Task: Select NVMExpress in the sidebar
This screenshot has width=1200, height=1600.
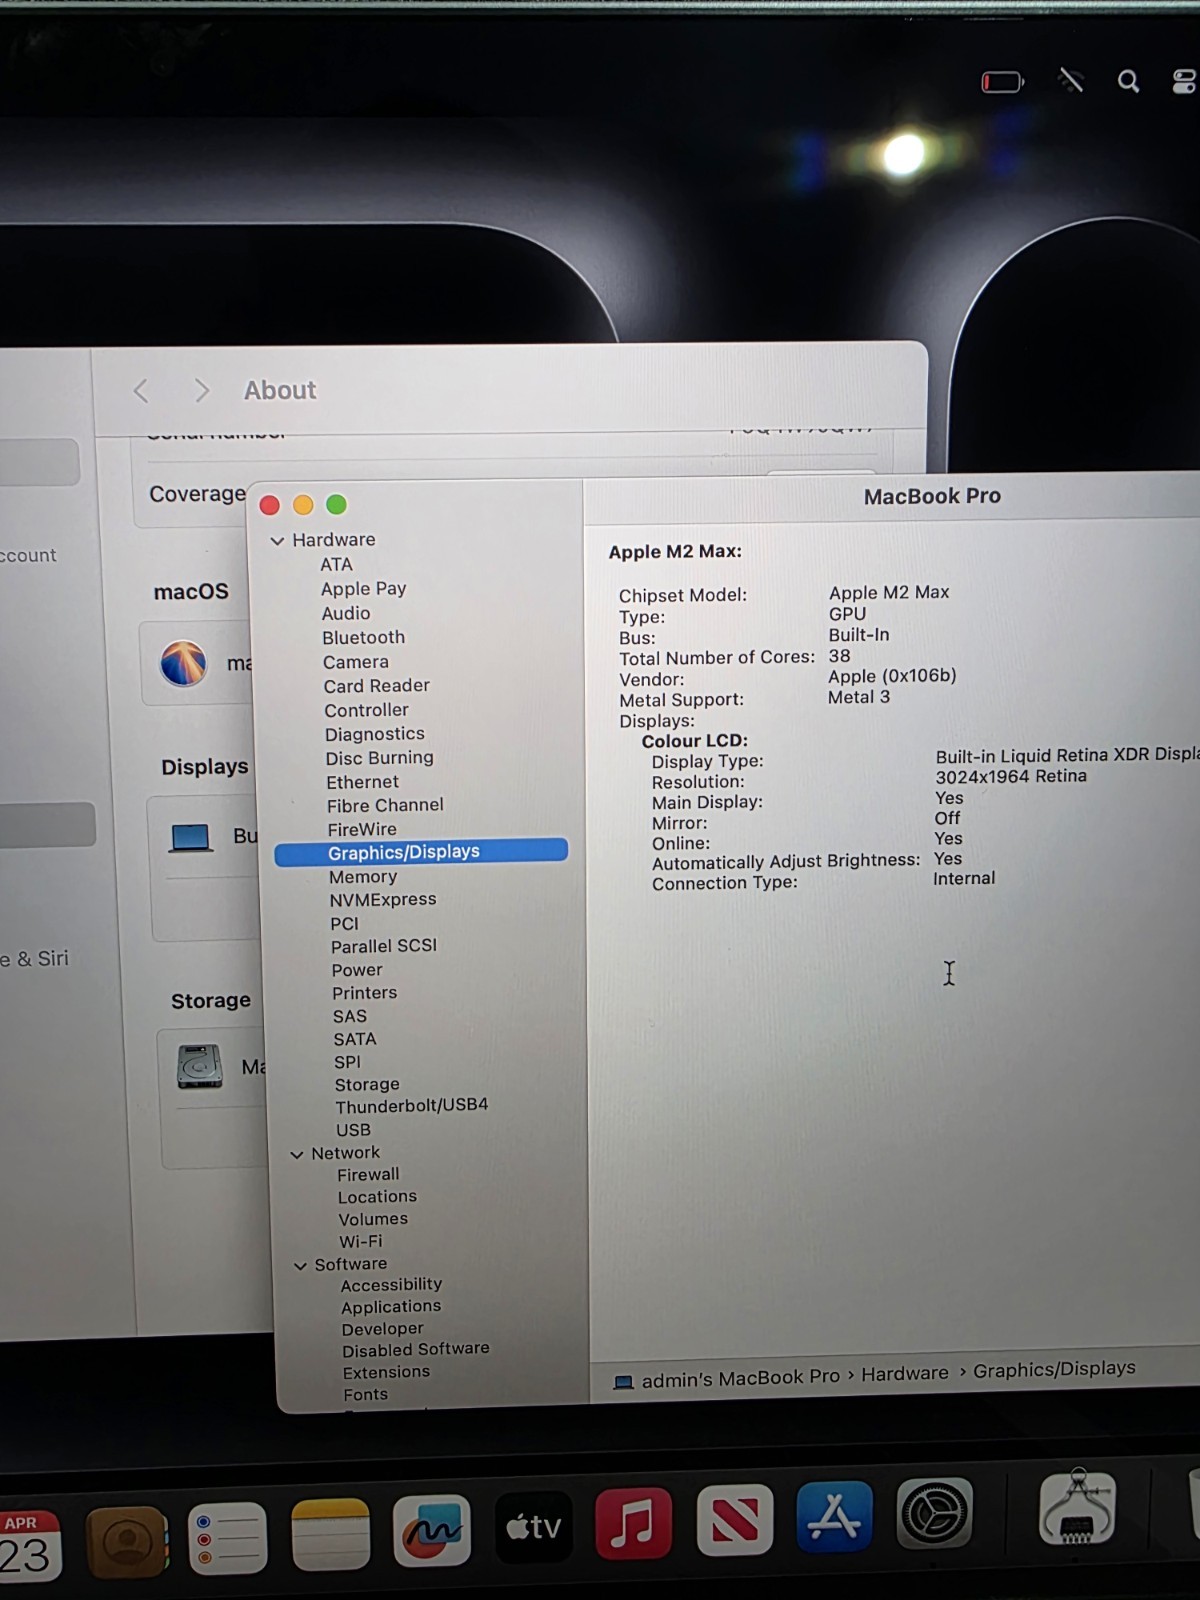Action: [383, 900]
